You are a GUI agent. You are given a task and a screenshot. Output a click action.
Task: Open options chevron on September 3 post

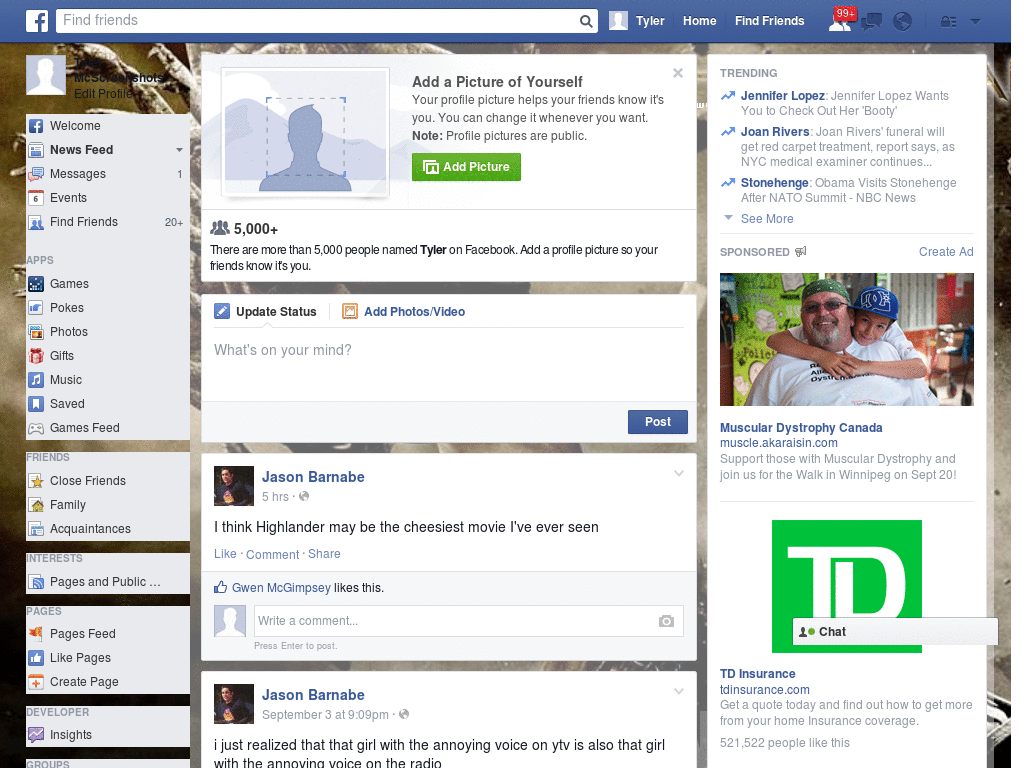coord(679,691)
